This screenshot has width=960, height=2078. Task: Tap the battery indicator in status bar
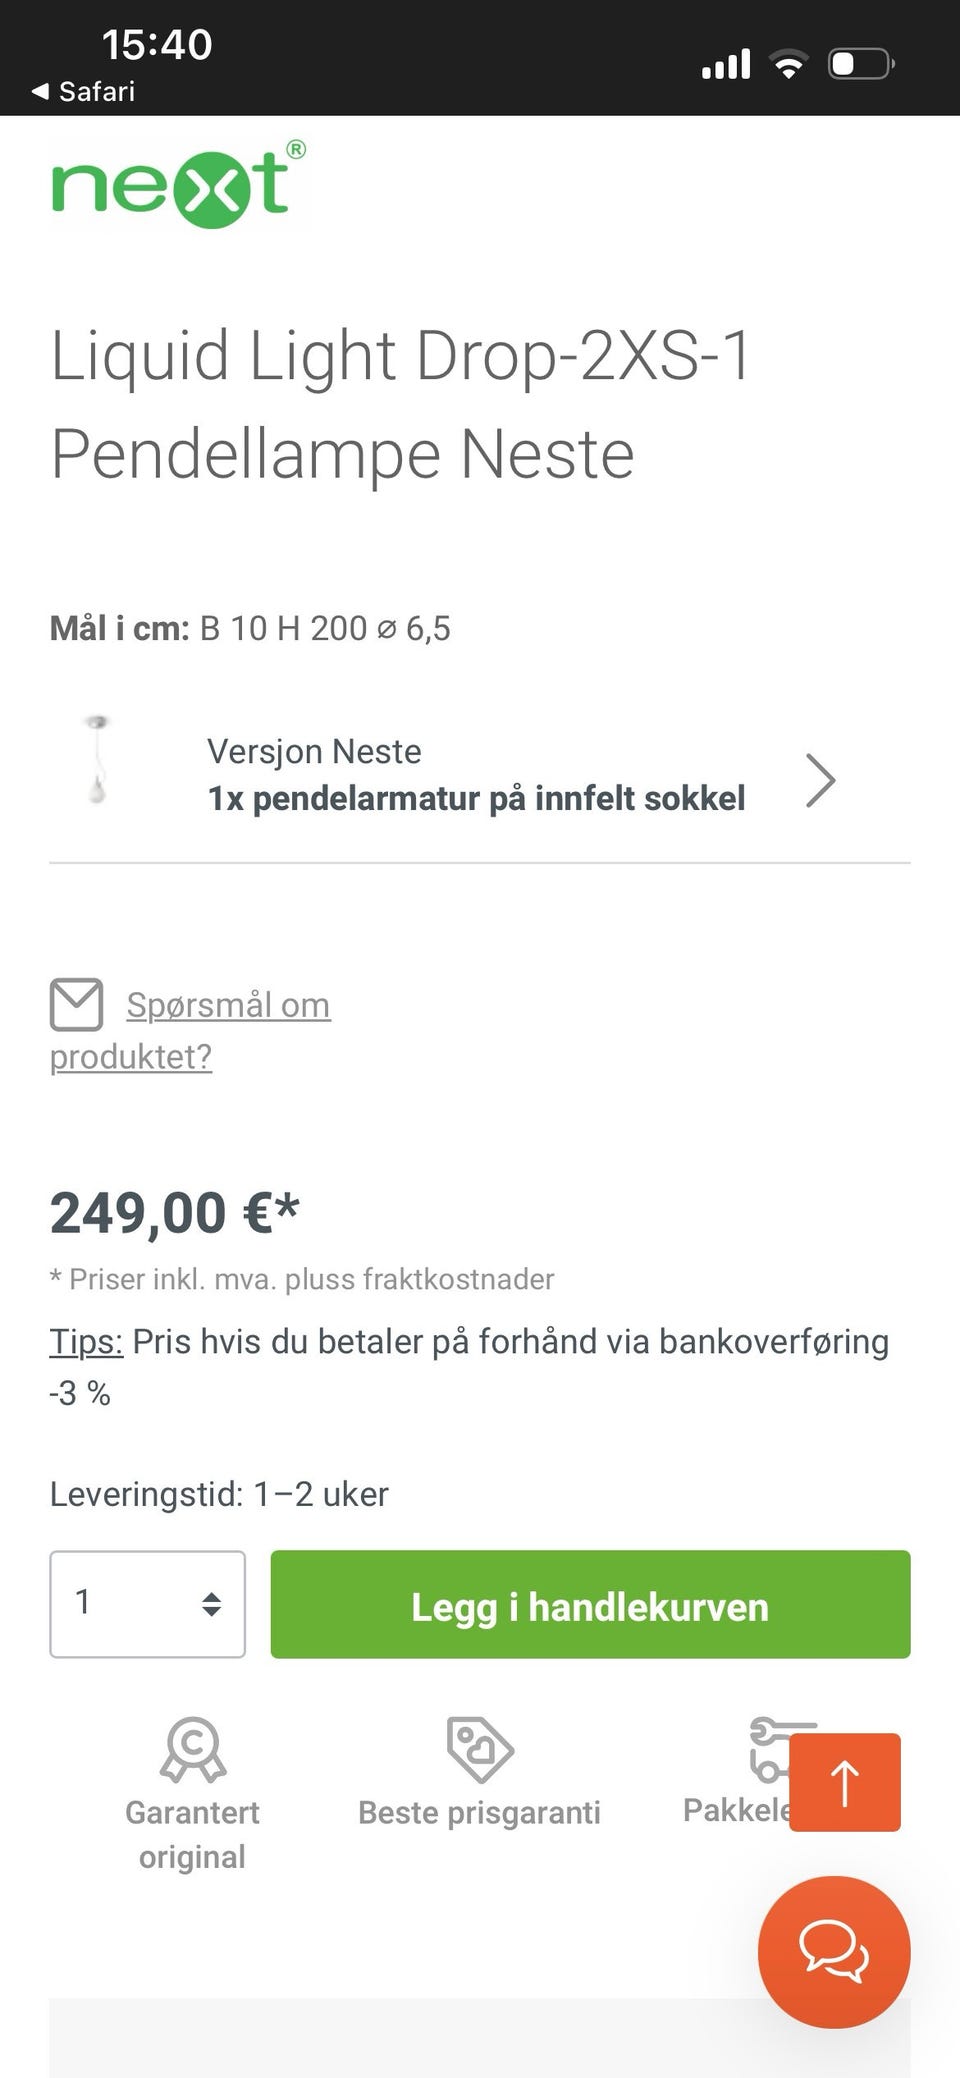pos(861,65)
